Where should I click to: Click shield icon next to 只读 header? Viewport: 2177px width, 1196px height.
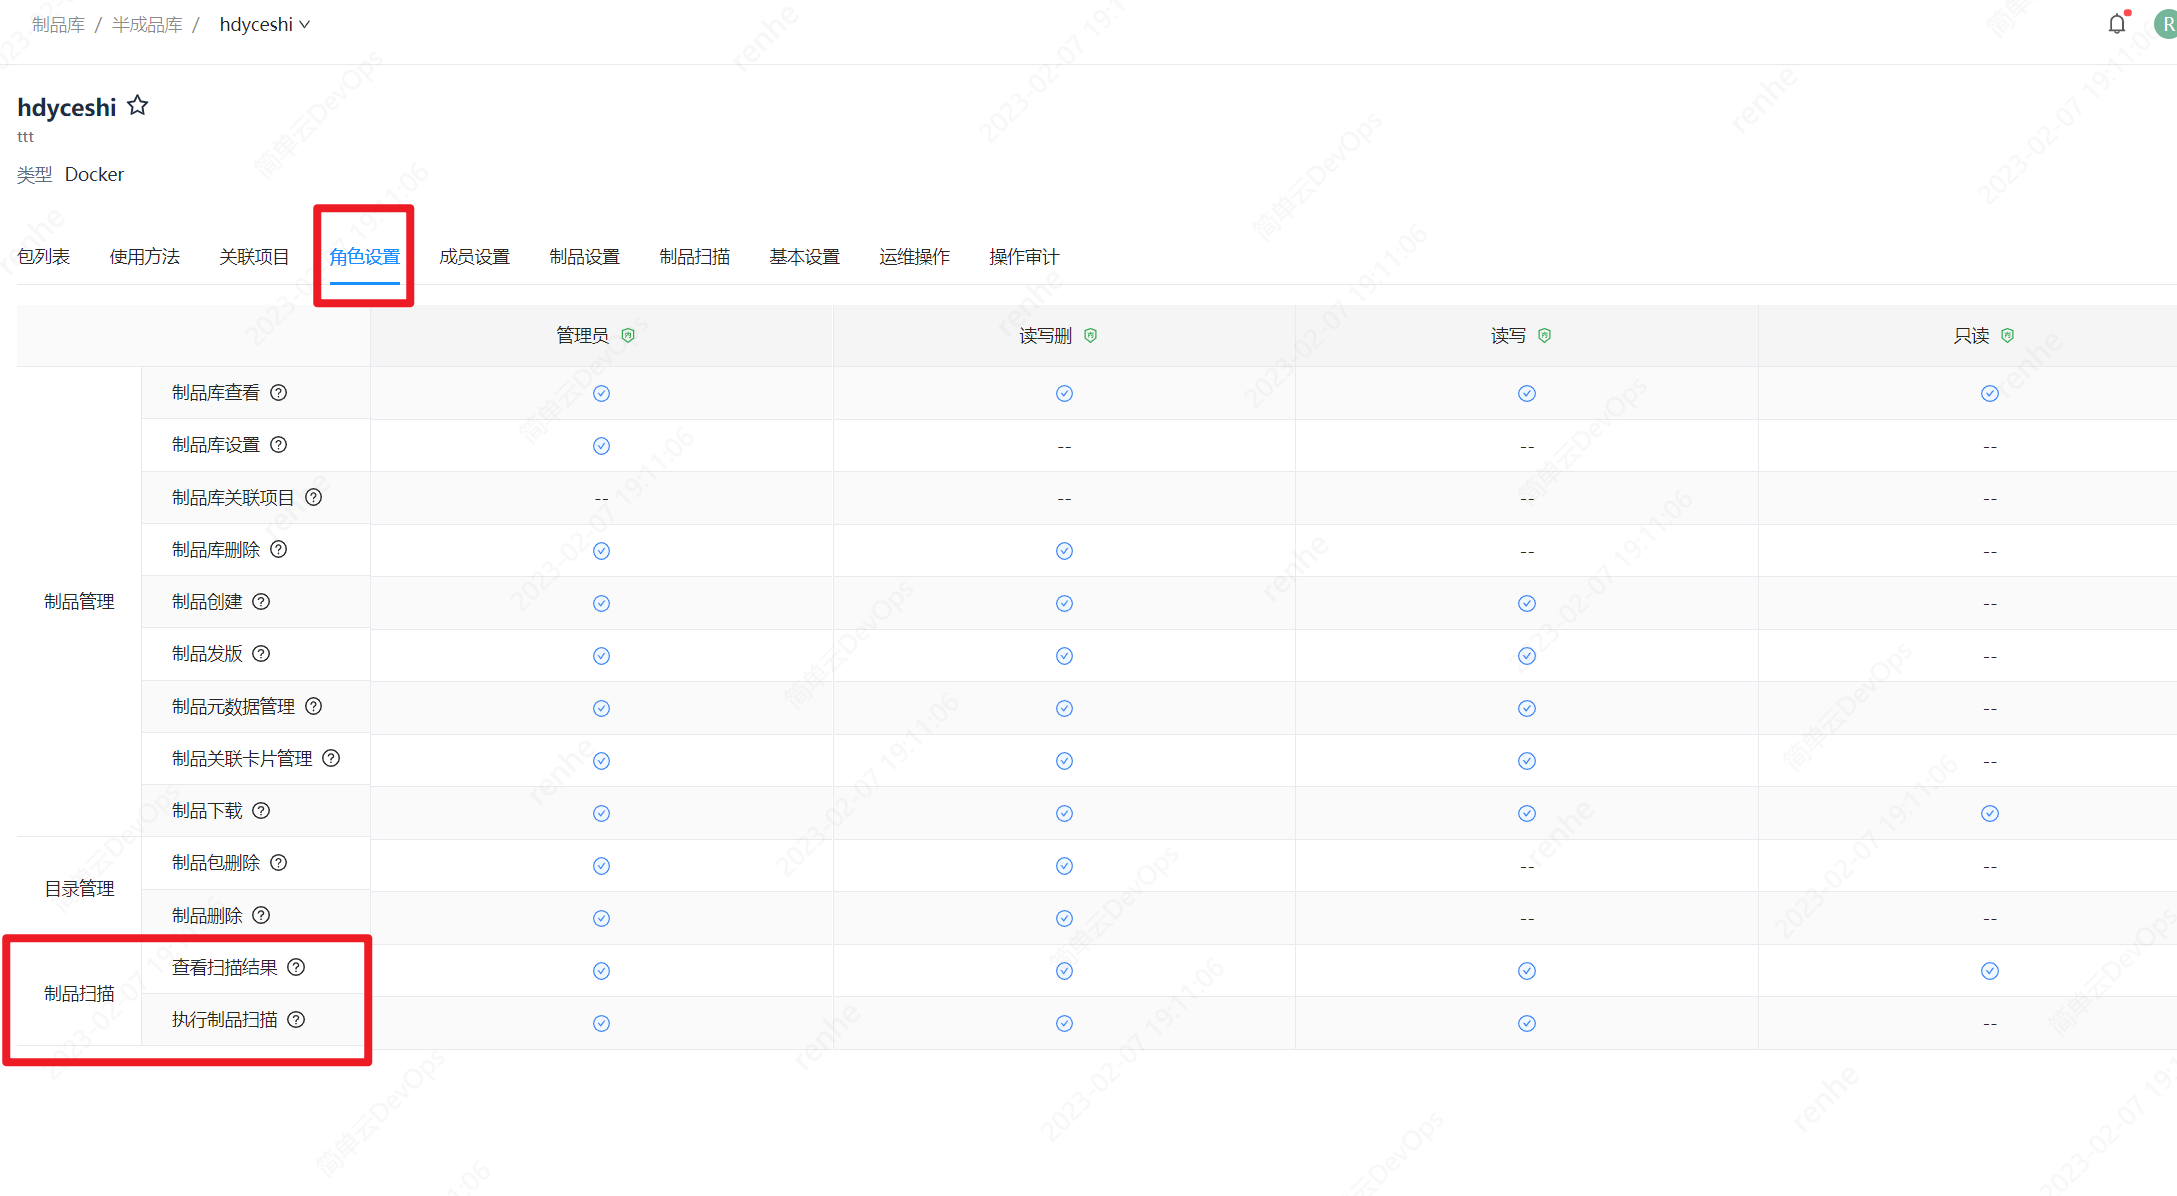click(x=2007, y=336)
